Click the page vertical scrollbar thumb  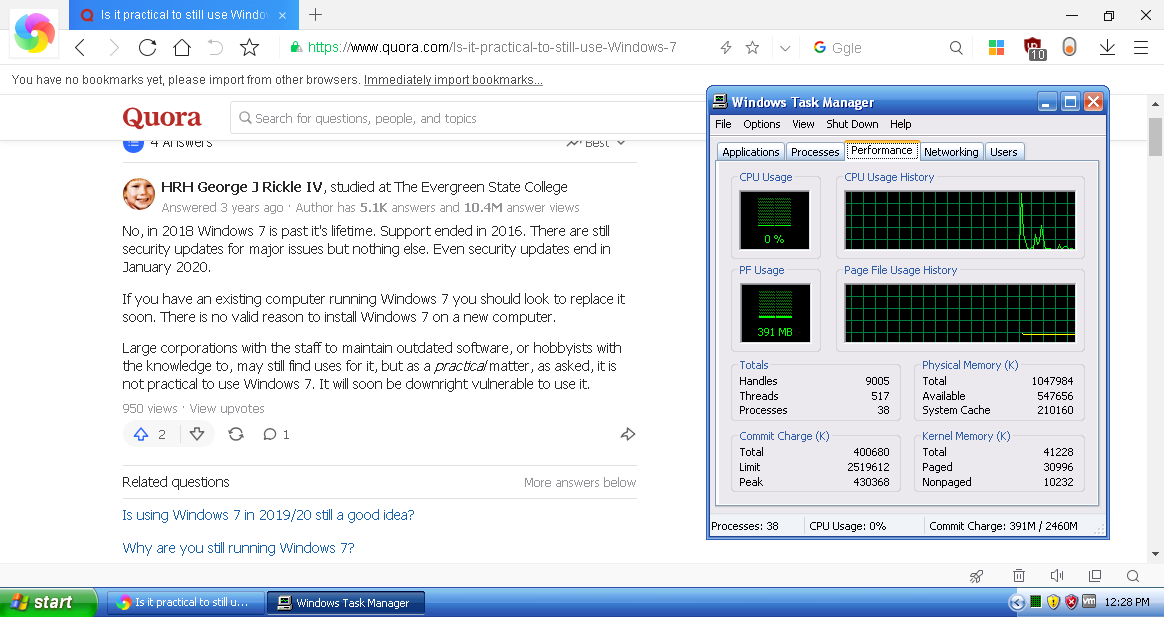1155,137
